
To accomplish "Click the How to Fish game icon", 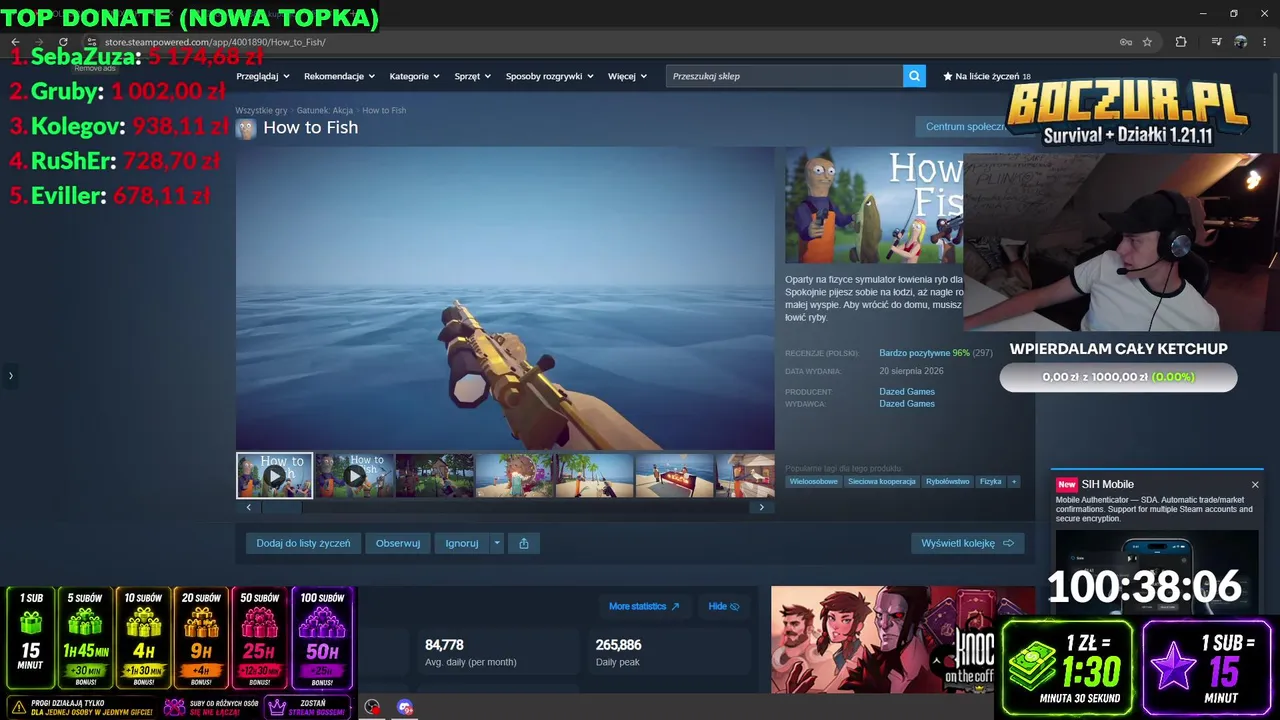I will pos(246,128).
